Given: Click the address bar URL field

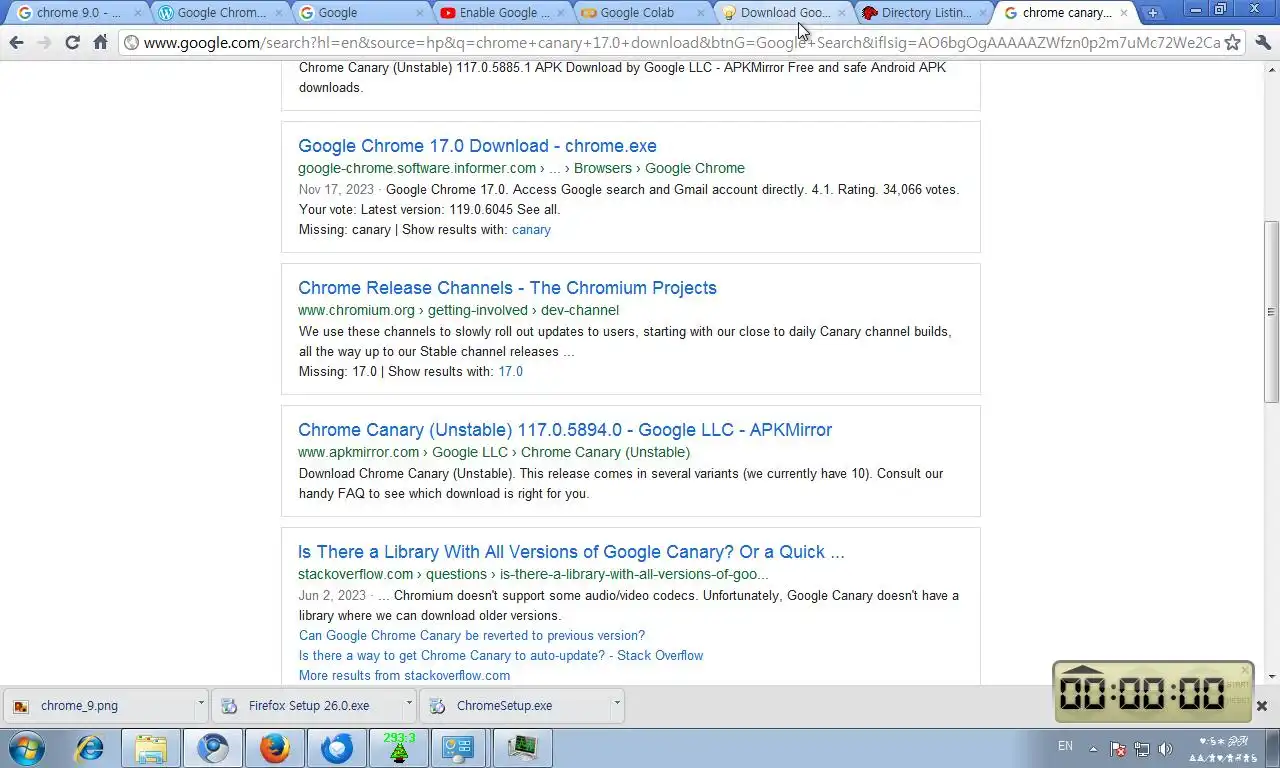Looking at the screenshot, I should (680, 43).
